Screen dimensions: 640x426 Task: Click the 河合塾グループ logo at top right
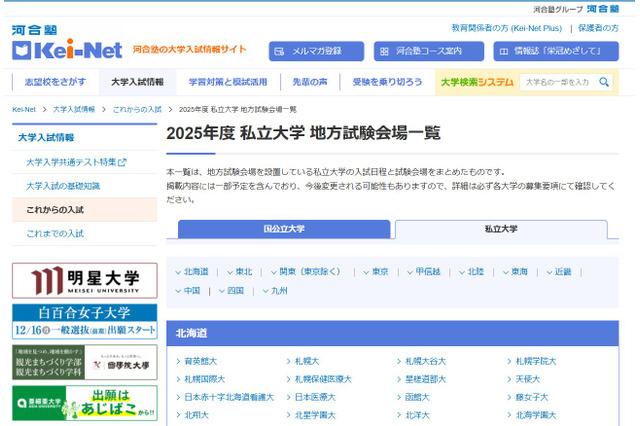[576, 9]
